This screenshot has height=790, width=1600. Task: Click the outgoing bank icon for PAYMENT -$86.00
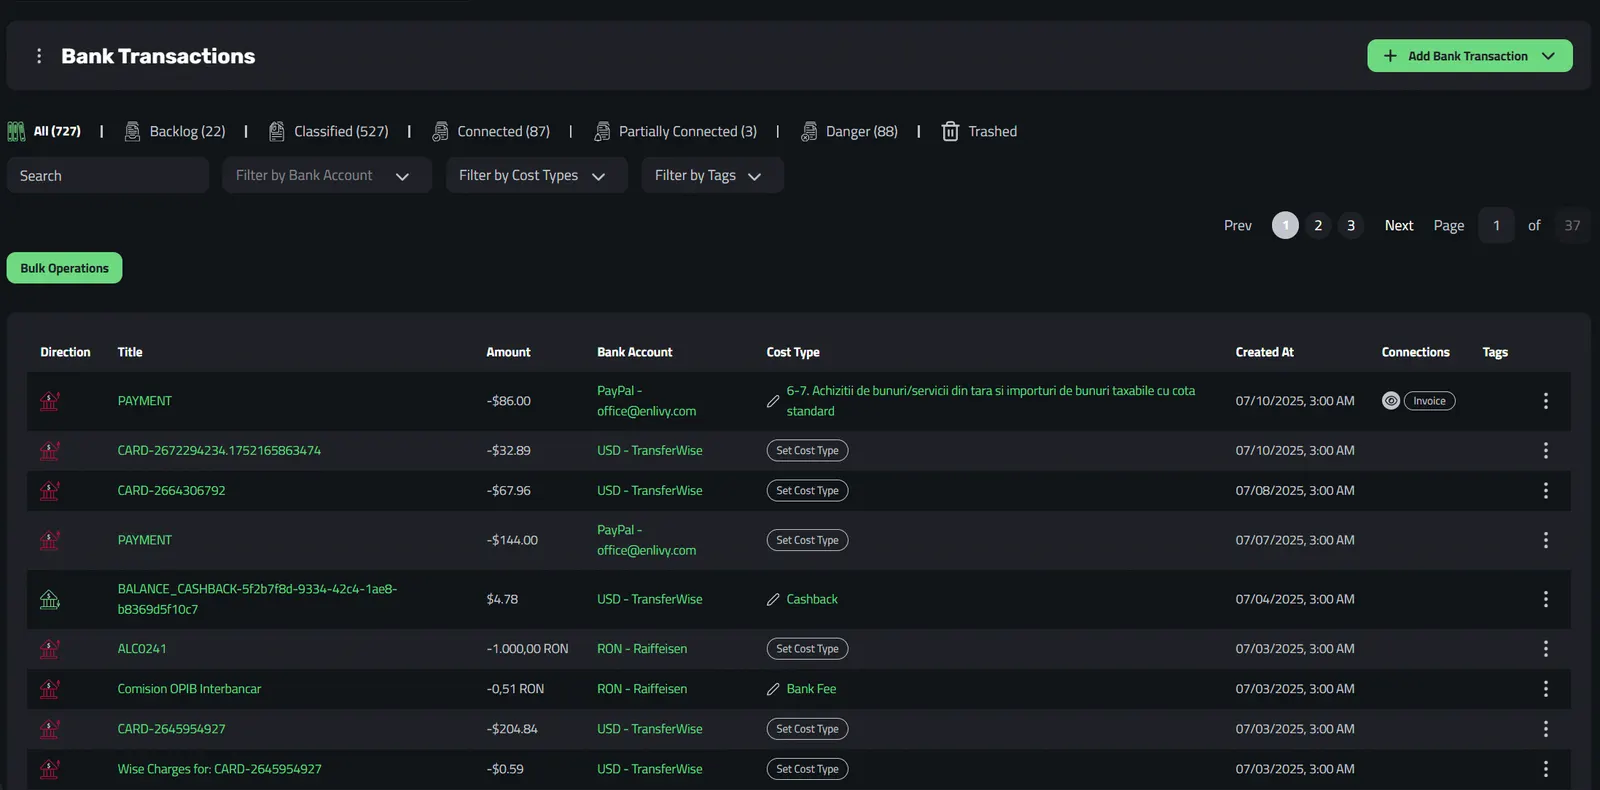click(x=49, y=401)
